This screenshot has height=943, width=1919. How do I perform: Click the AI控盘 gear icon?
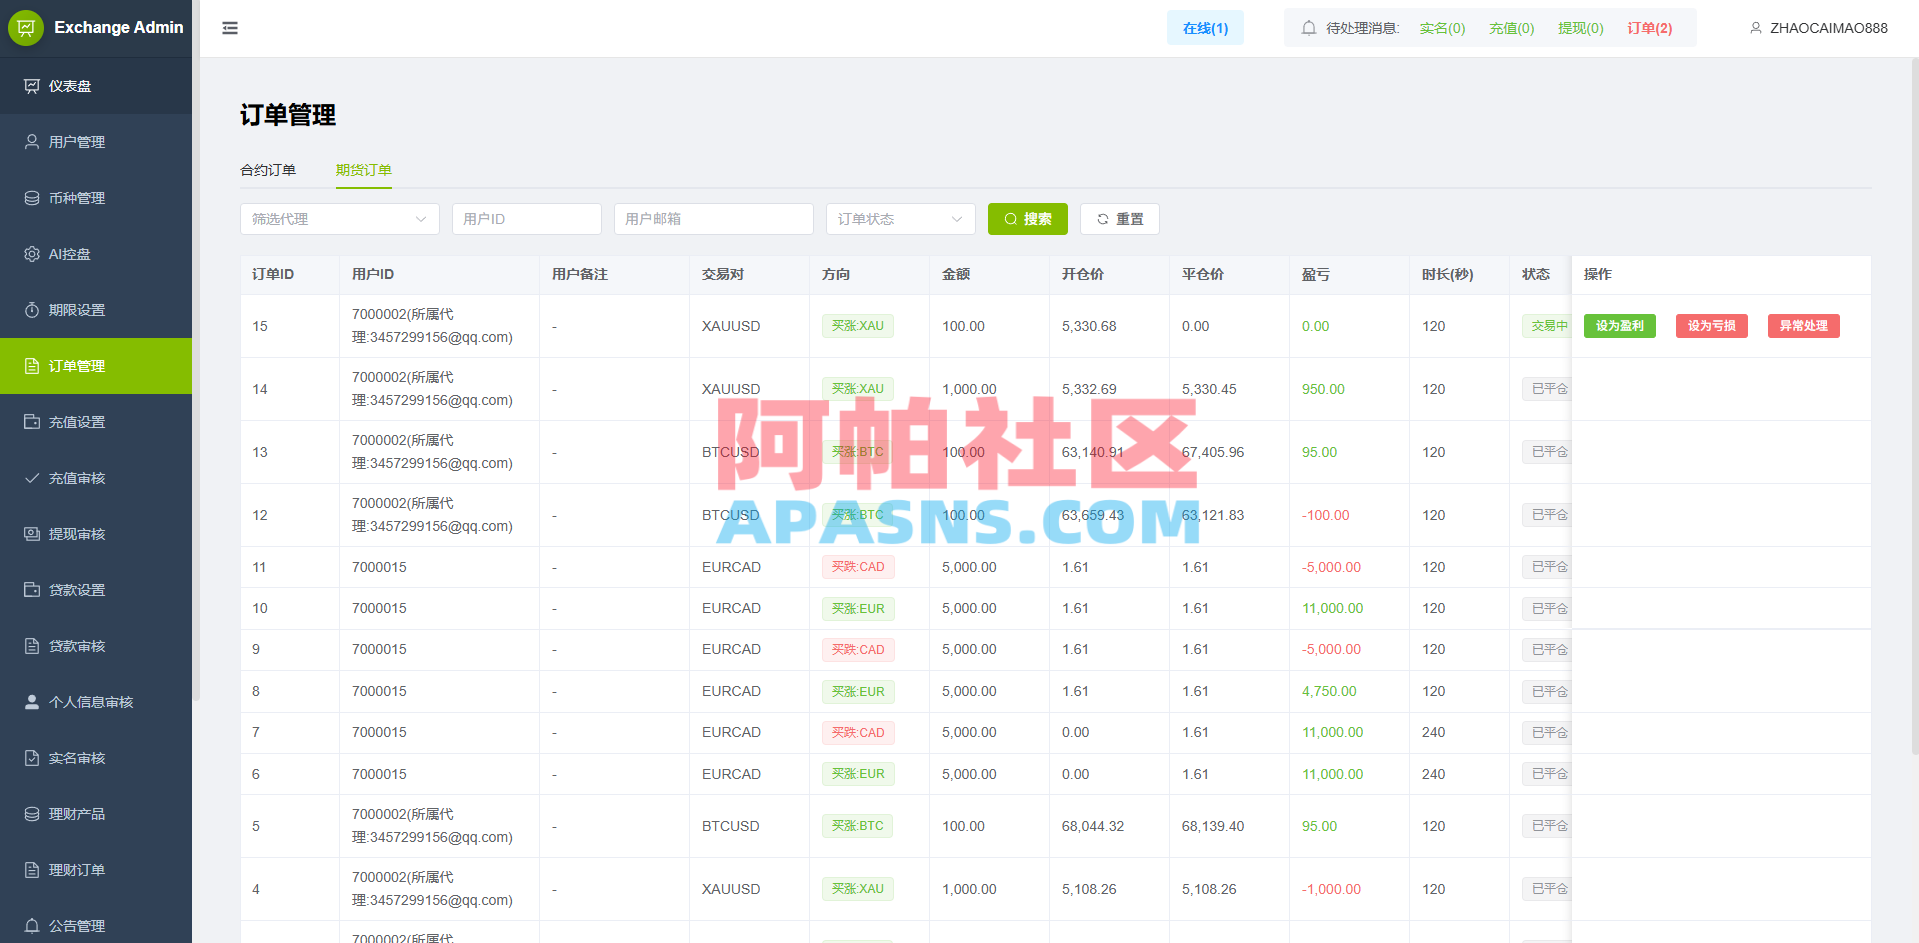click(x=32, y=254)
